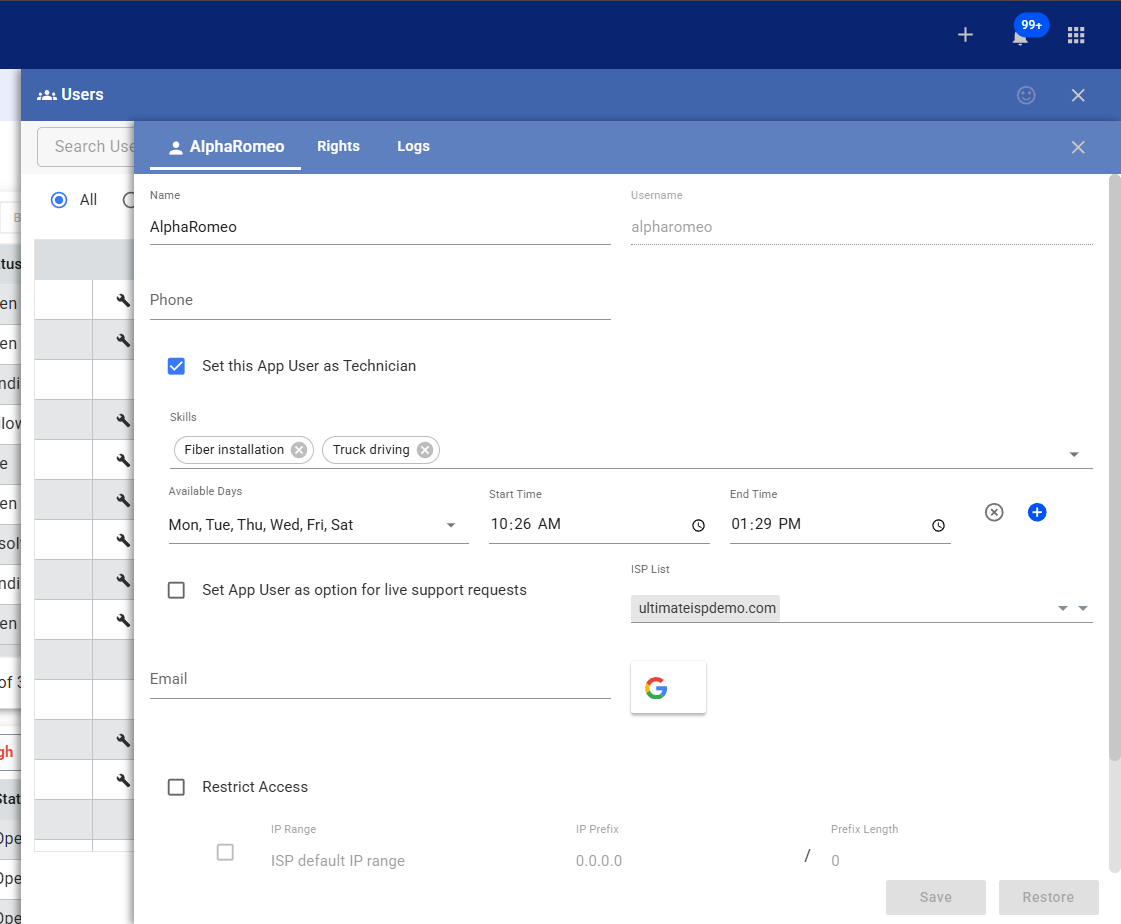Viewport: 1121px width, 924px height.
Task: Uncheck Set this App User as Technician
Action: pos(177,366)
